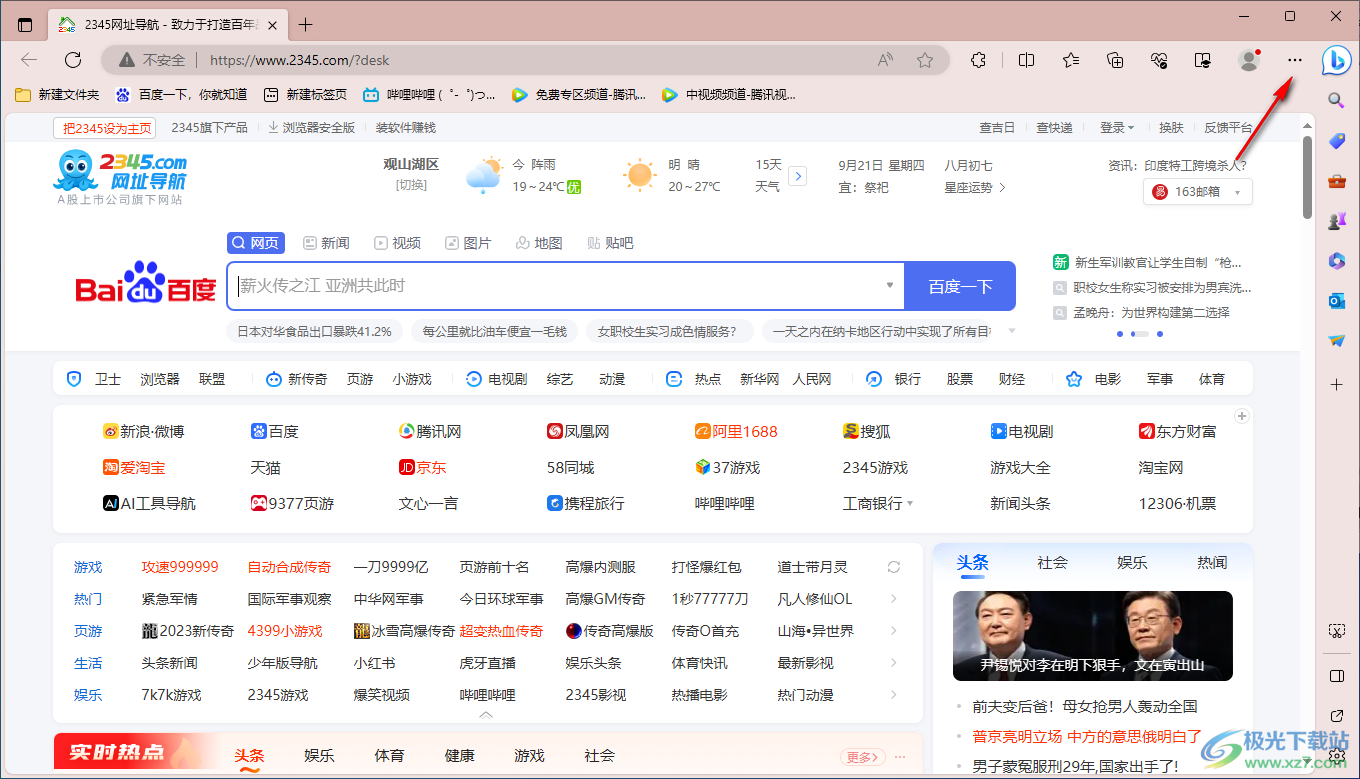Open 换肤 theme option
Viewport: 1360px width, 779px height.
coord(1171,128)
